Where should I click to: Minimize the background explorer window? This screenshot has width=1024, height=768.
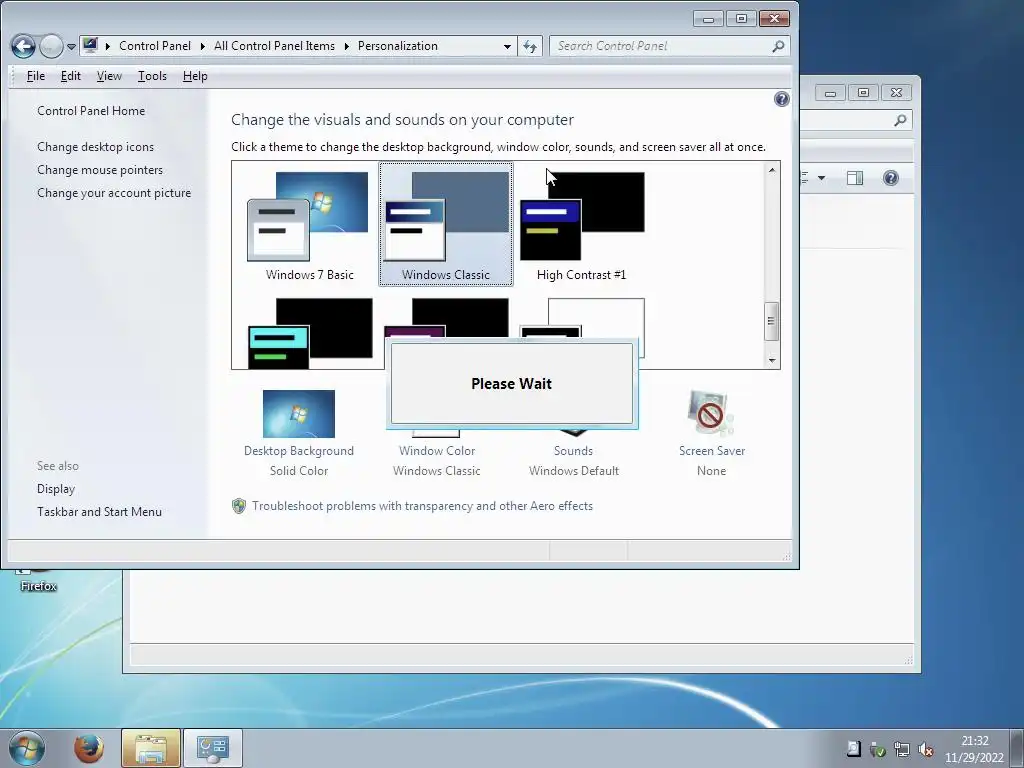click(x=830, y=93)
